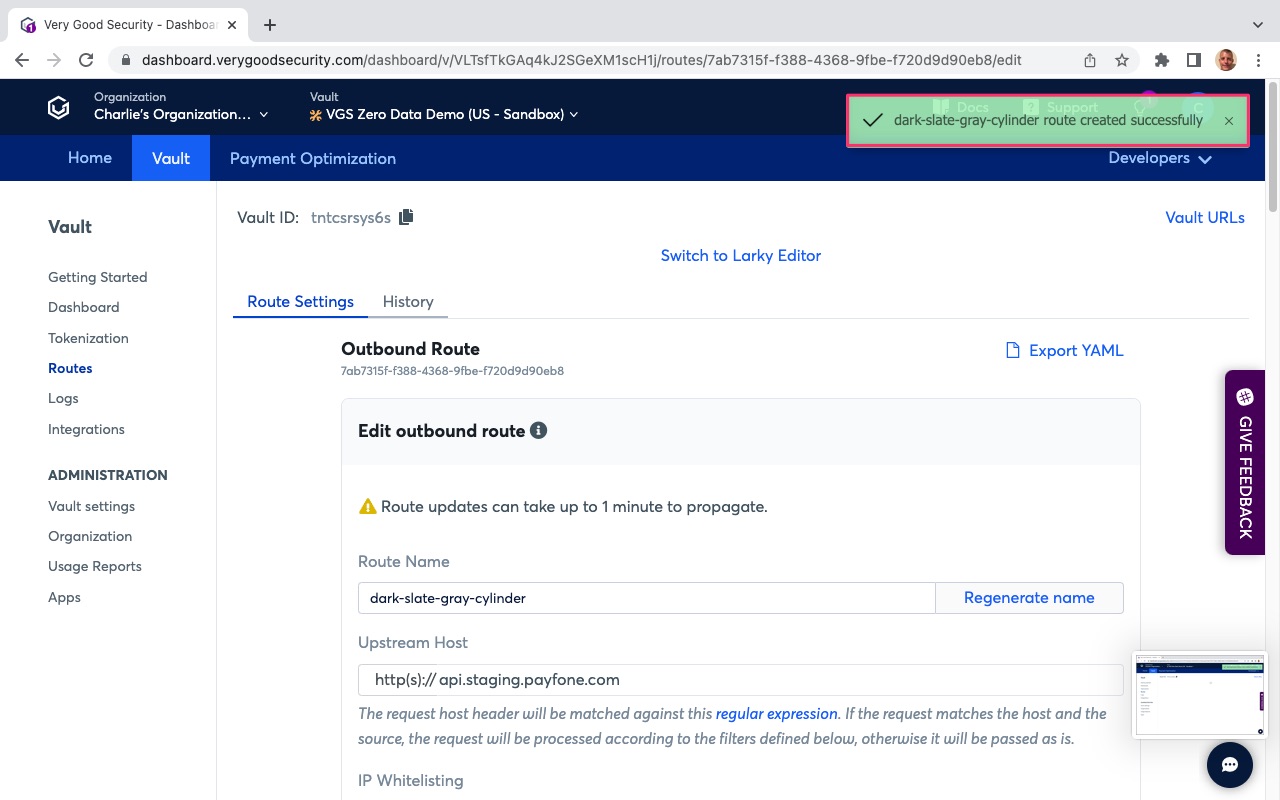This screenshot has height=800, width=1280.
Task: Bookmark this page with the star icon
Action: click(1122, 60)
